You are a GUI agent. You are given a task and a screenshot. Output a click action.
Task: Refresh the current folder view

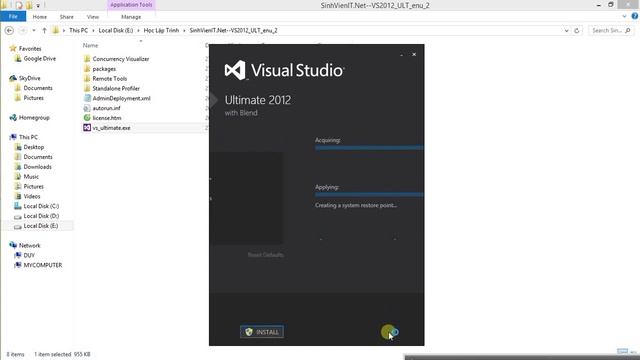pyautogui.click(x=577, y=31)
